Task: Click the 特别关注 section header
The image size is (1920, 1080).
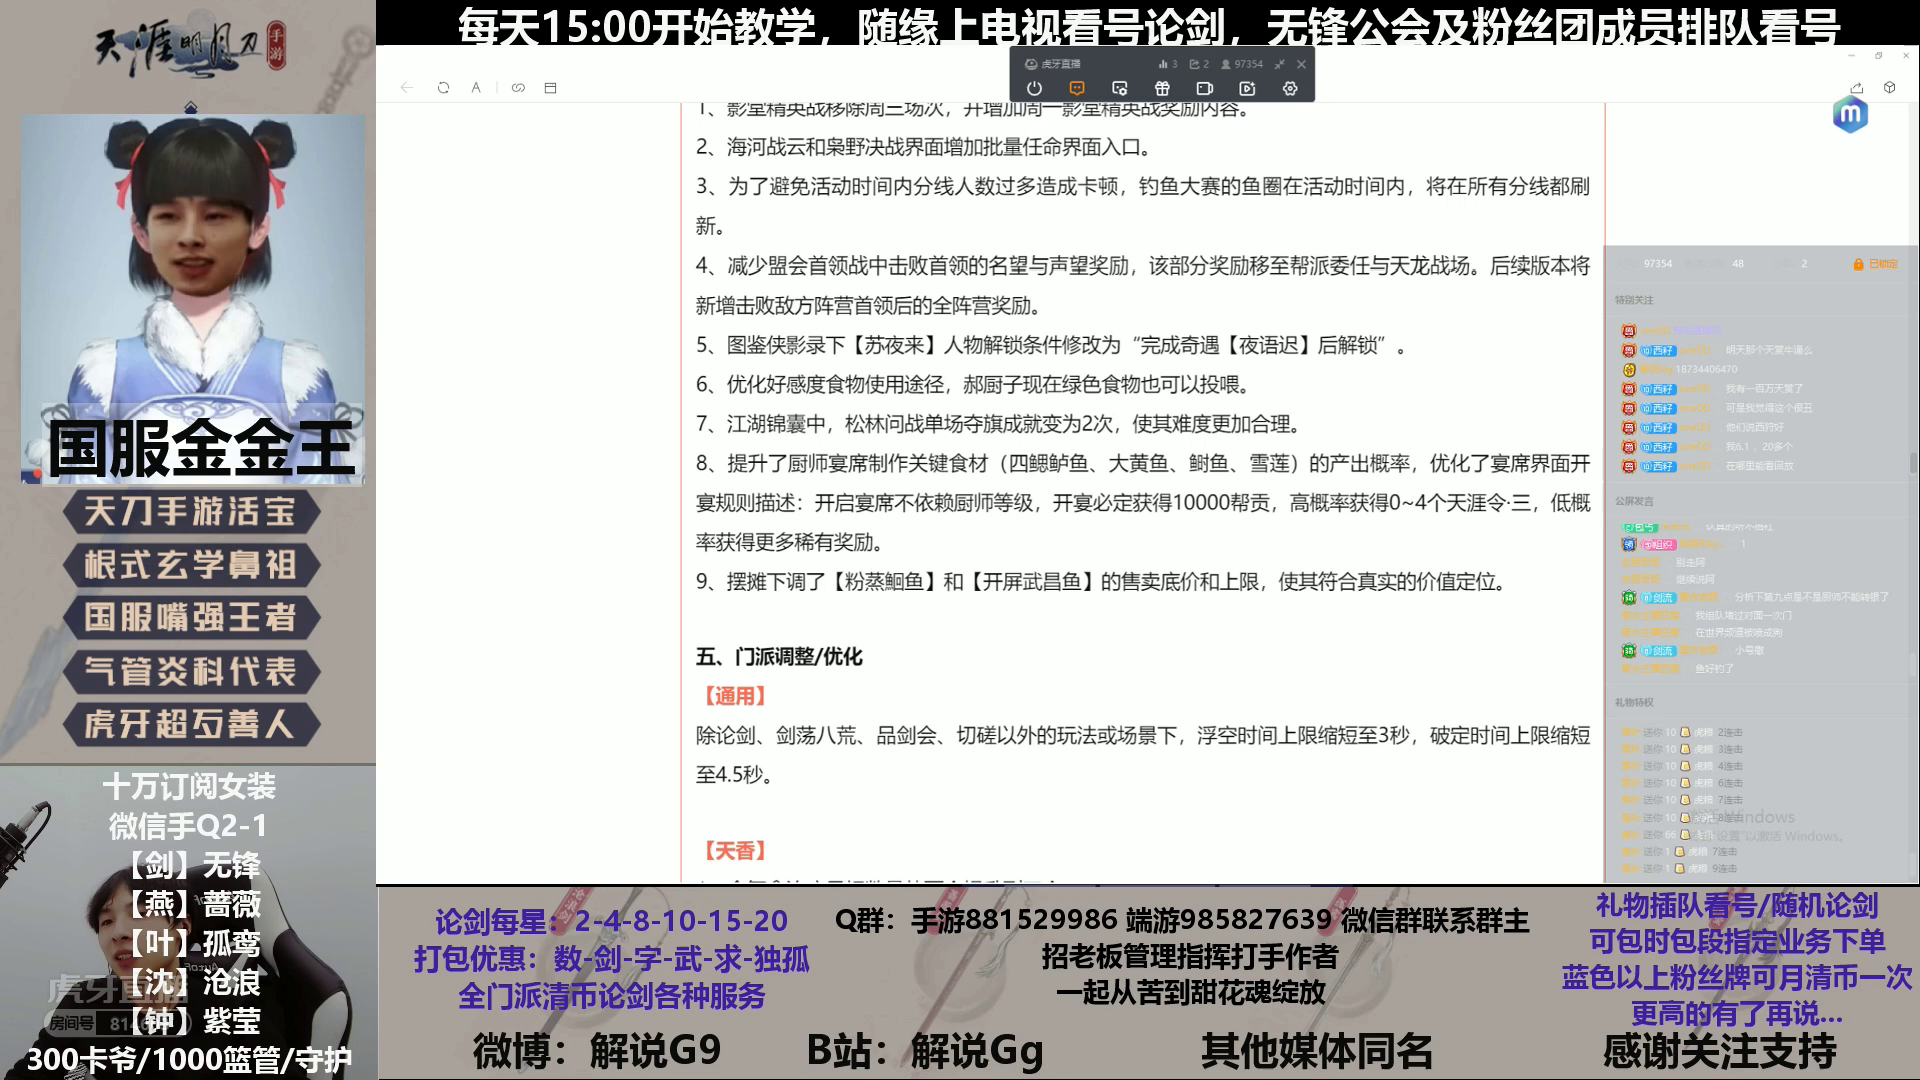Action: [1634, 300]
